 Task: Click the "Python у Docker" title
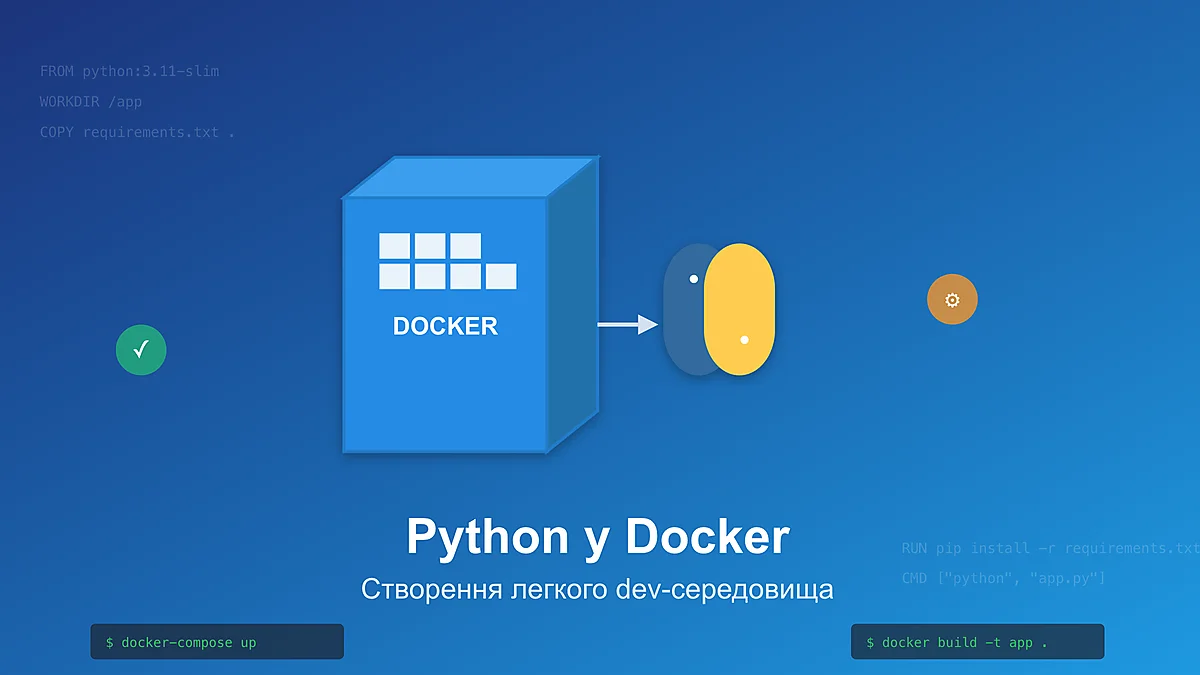[x=597, y=537]
